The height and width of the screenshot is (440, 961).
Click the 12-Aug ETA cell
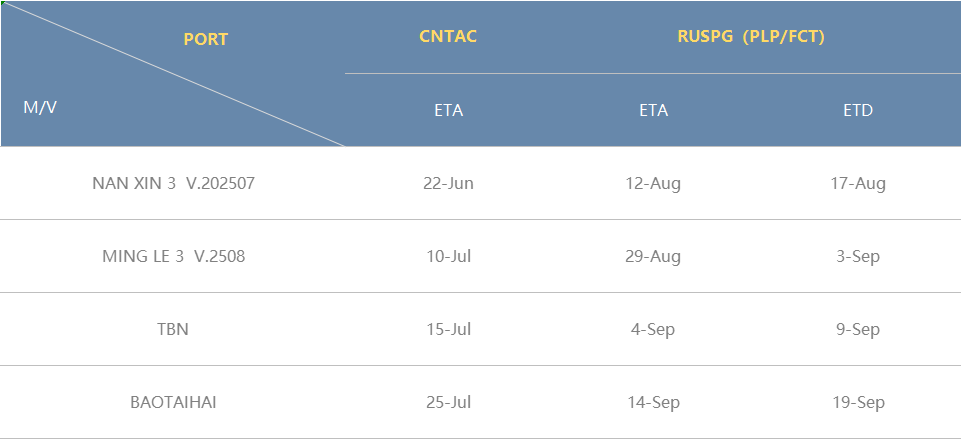(653, 183)
